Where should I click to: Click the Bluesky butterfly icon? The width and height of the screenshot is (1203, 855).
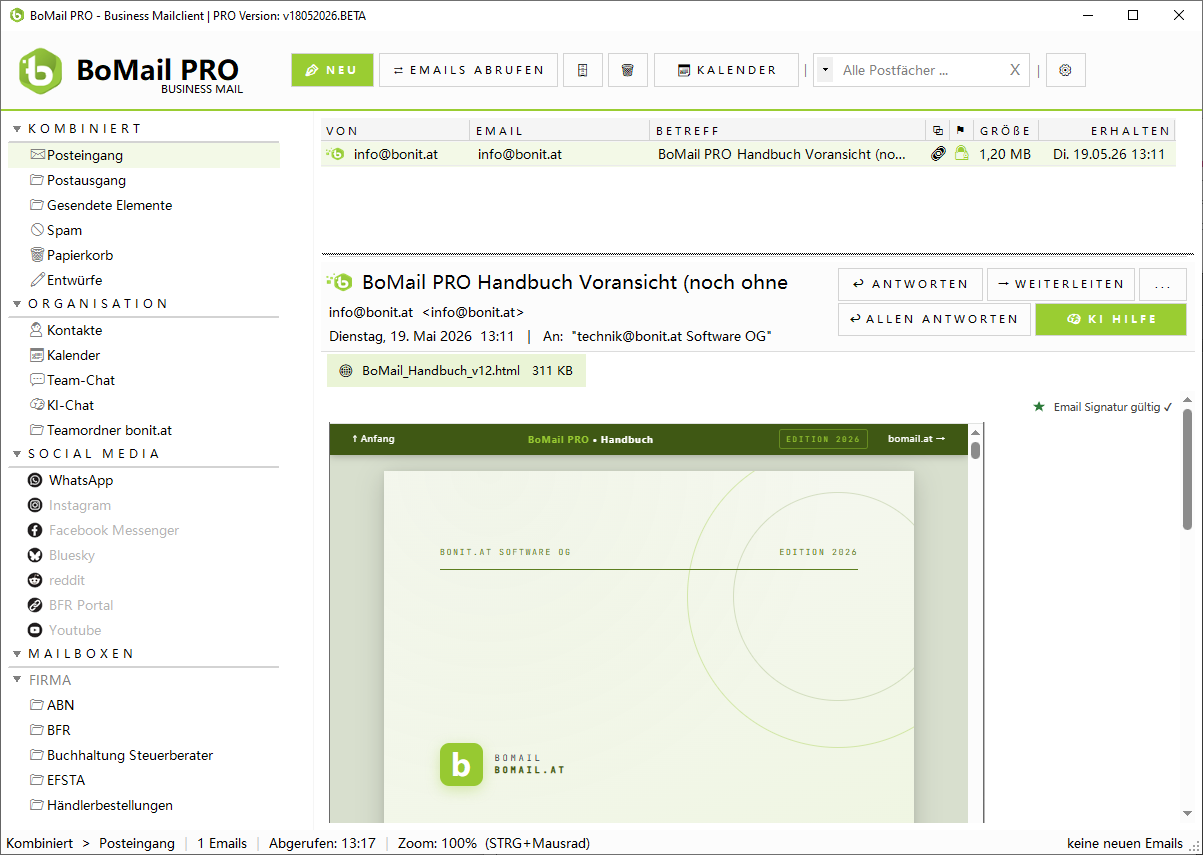35,555
